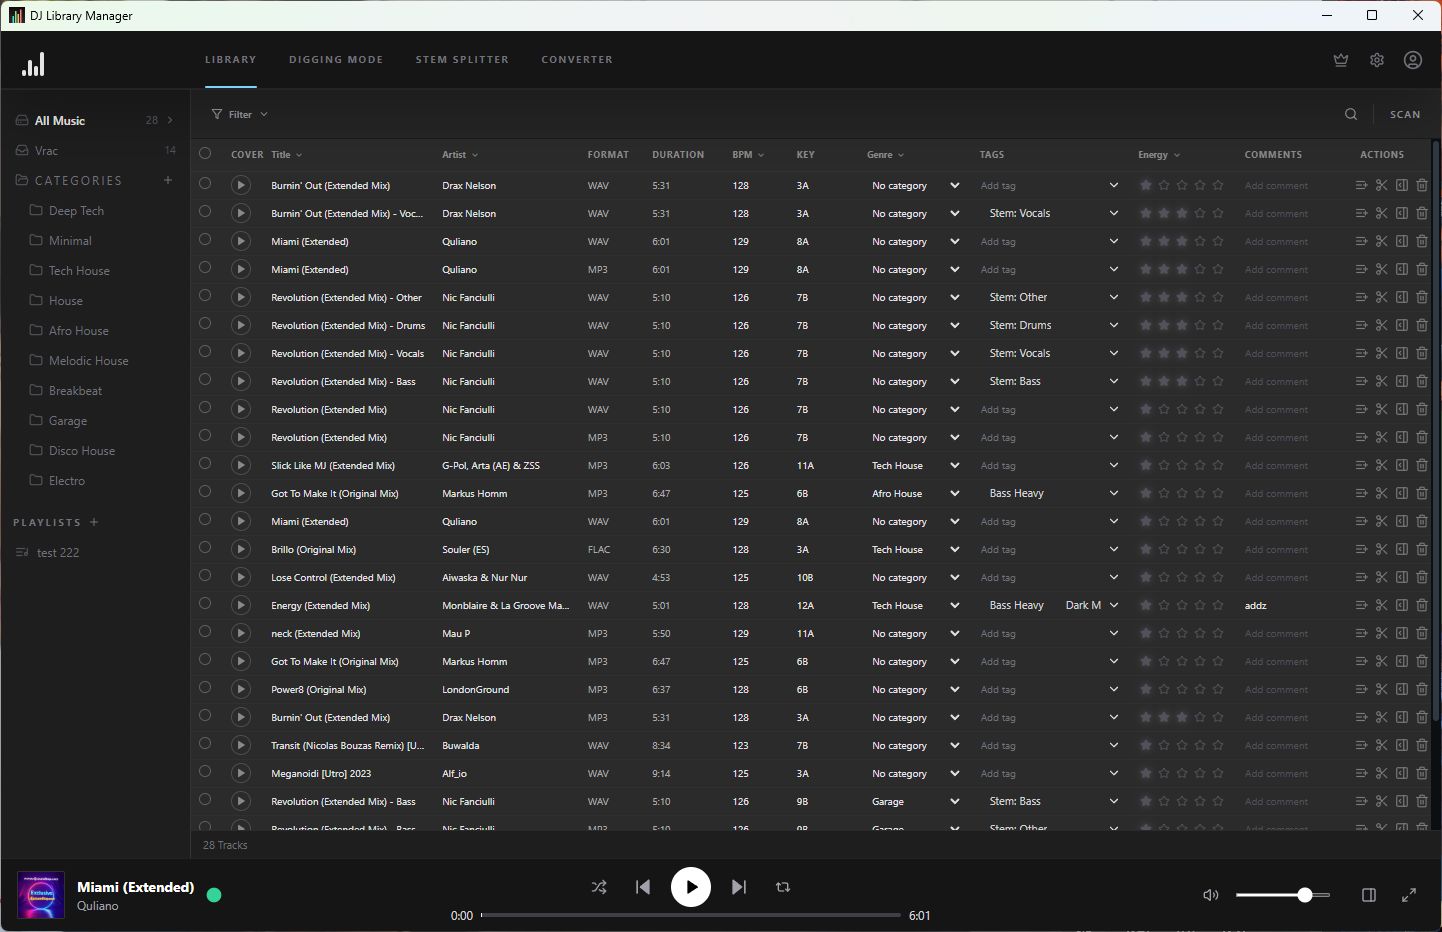
Task: Click Add comment for the Transit track
Action: pos(1276,745)
